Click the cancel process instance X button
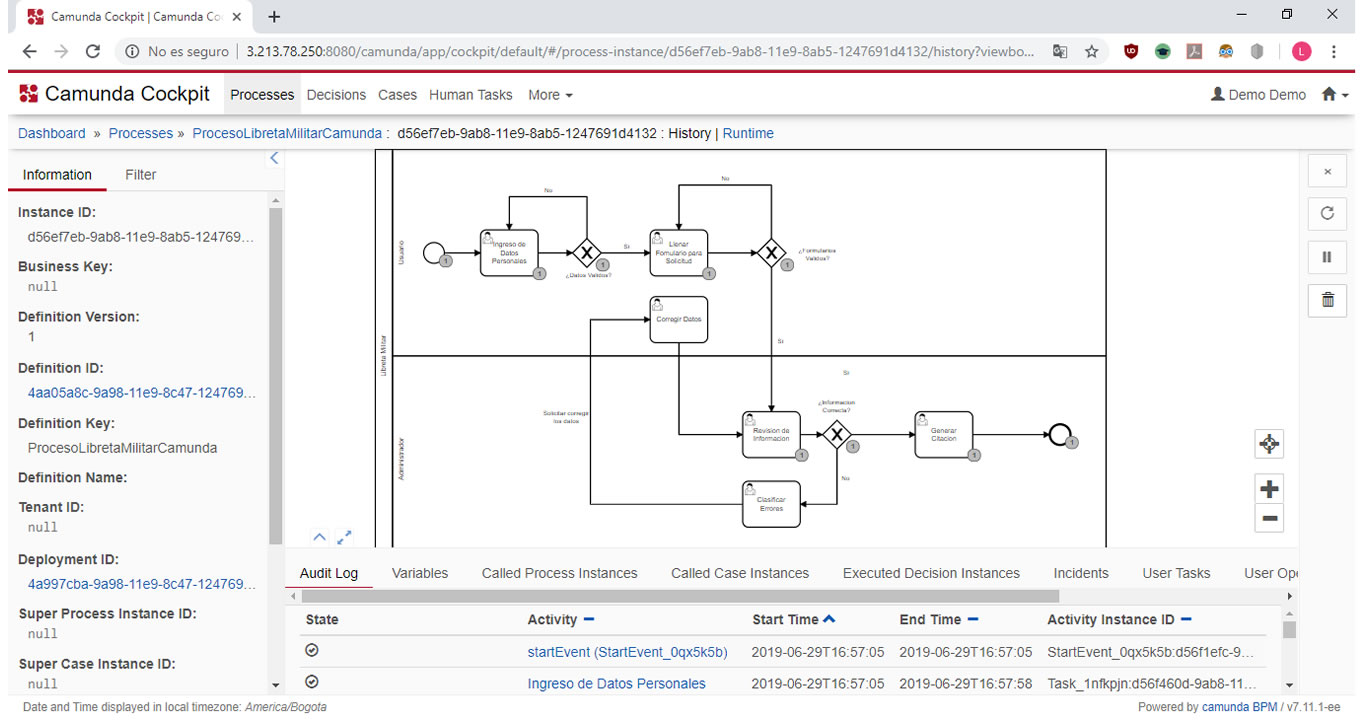 pyautogui.click(x=1327, y=172)
